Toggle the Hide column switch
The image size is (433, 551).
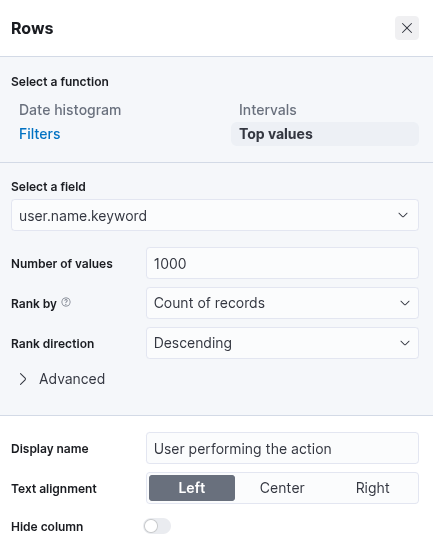tap(157, 526)
